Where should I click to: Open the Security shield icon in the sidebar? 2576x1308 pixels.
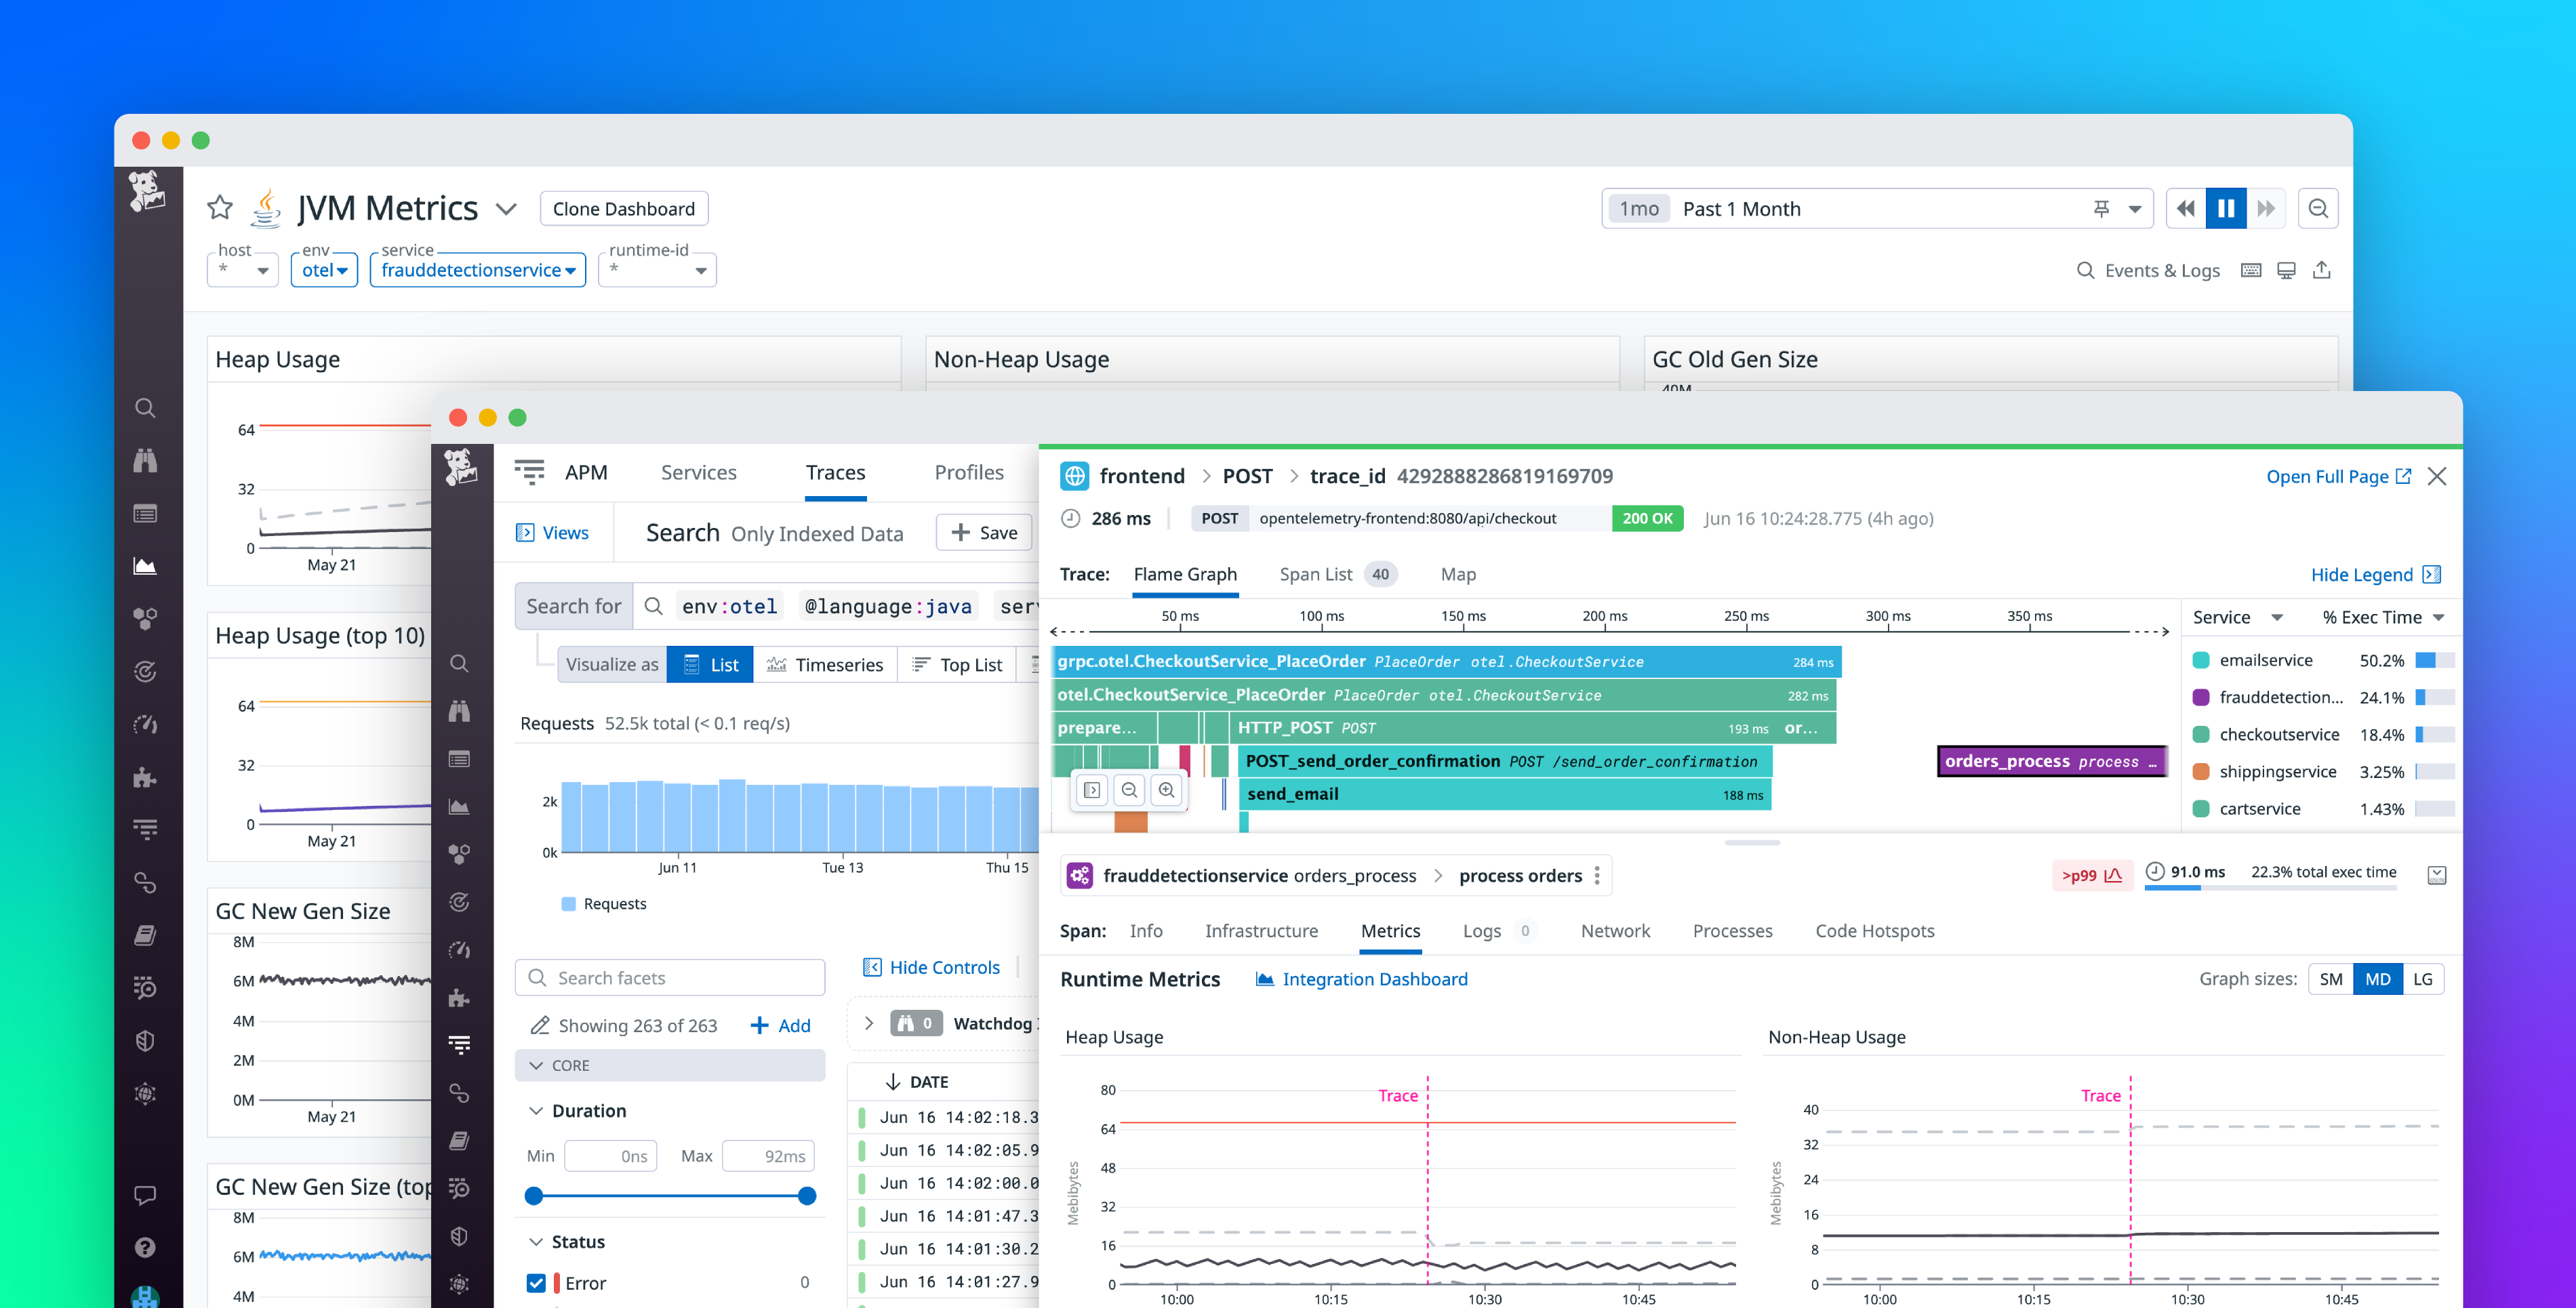tap(146, 1040)
